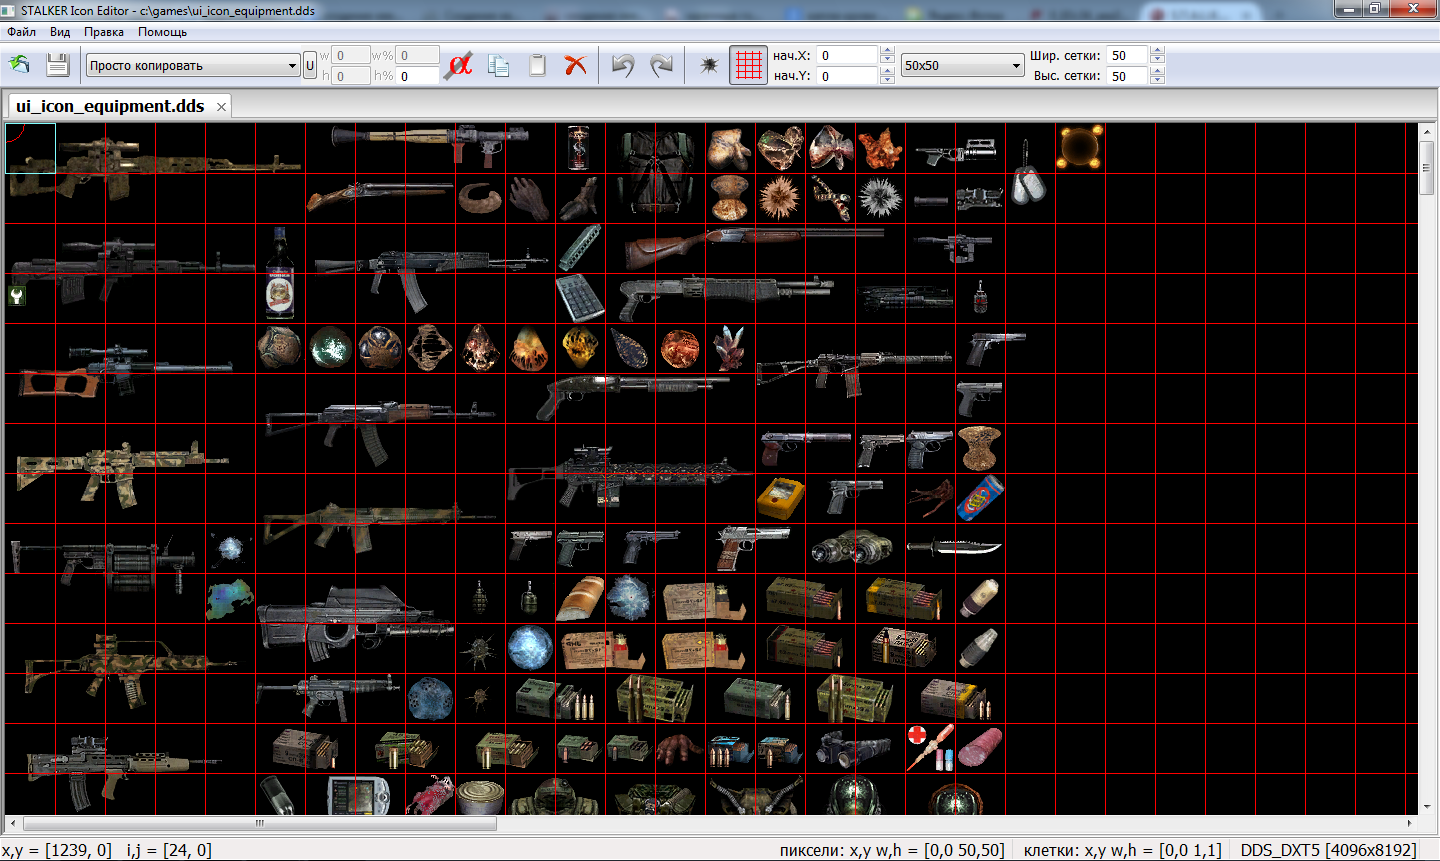Screen dimensions: 1440x861
Task: Copy the selection with the copy icon
Action: click(x=499, y=65)
